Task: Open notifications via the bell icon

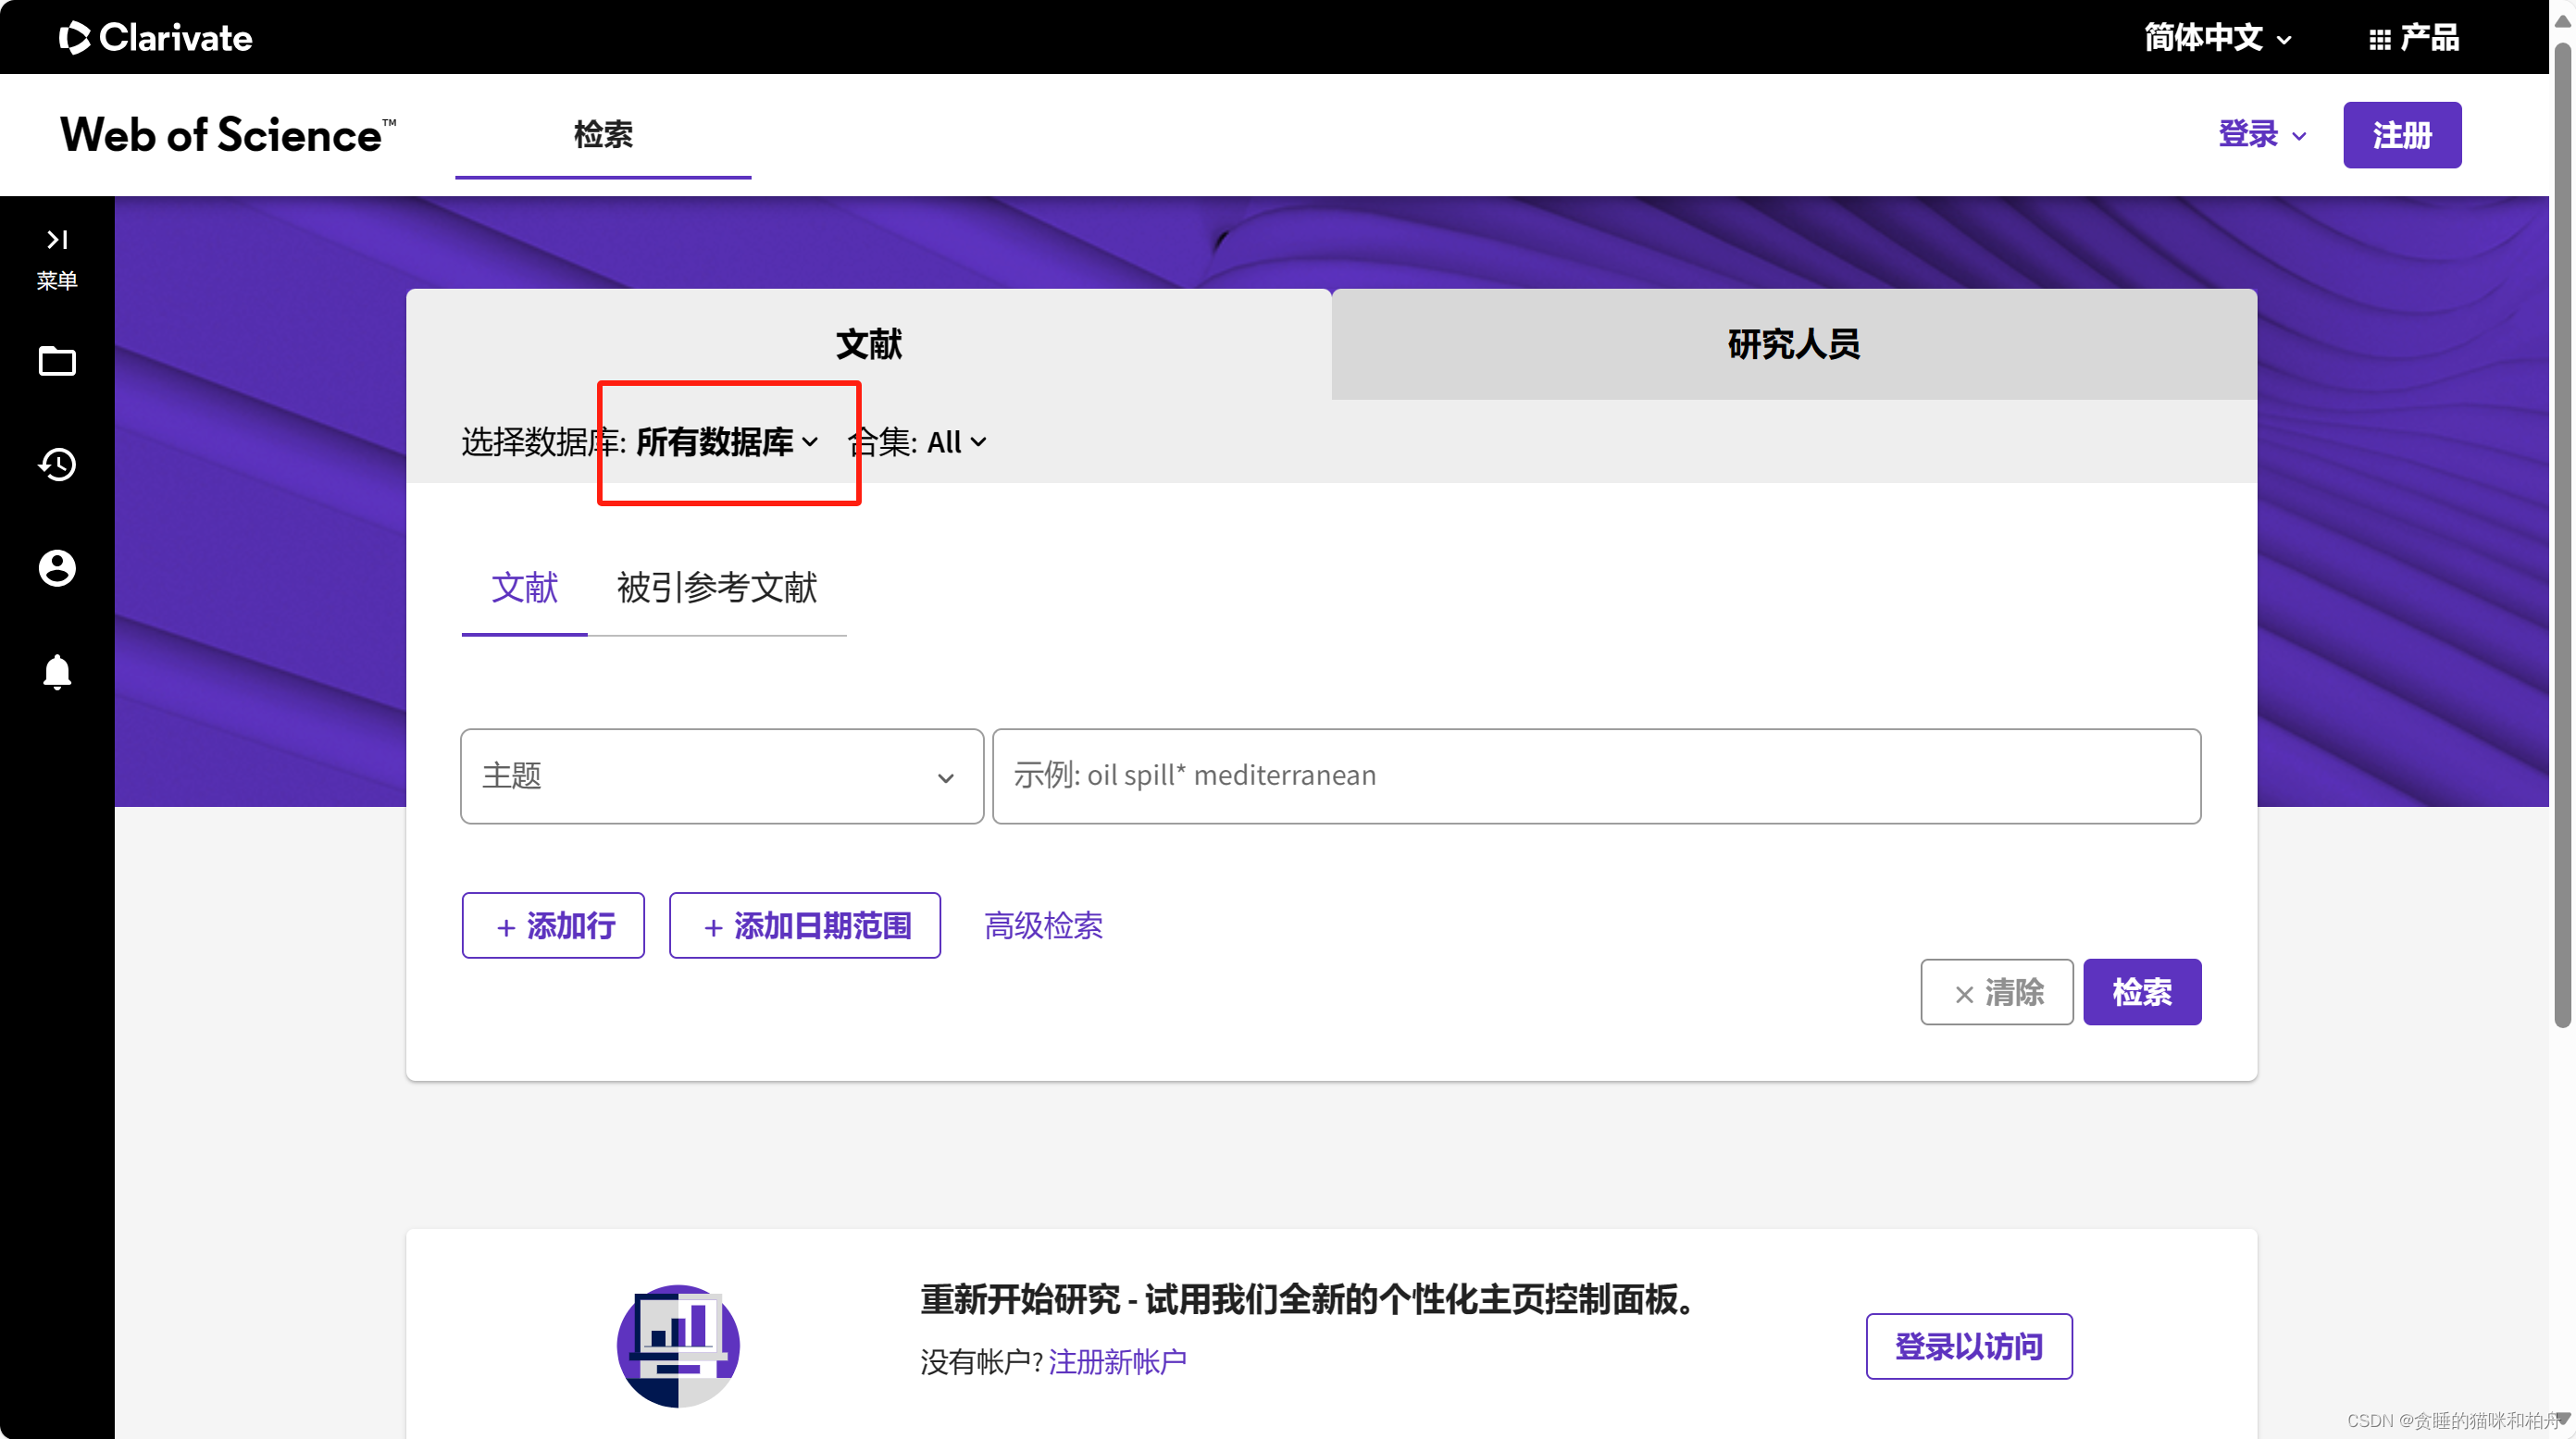Action: point(57,672)
